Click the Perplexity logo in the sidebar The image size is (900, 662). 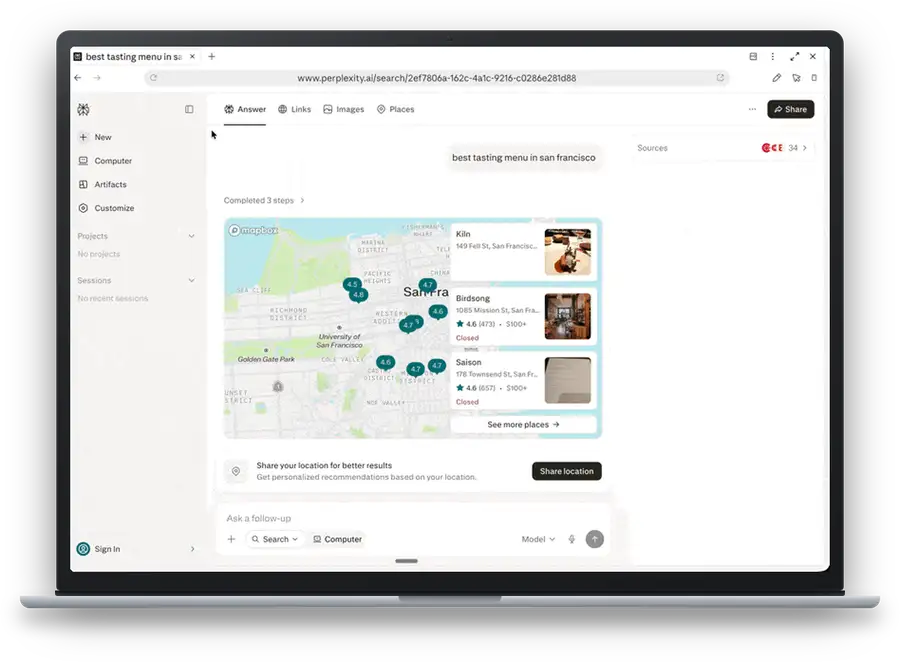point(83,109)
